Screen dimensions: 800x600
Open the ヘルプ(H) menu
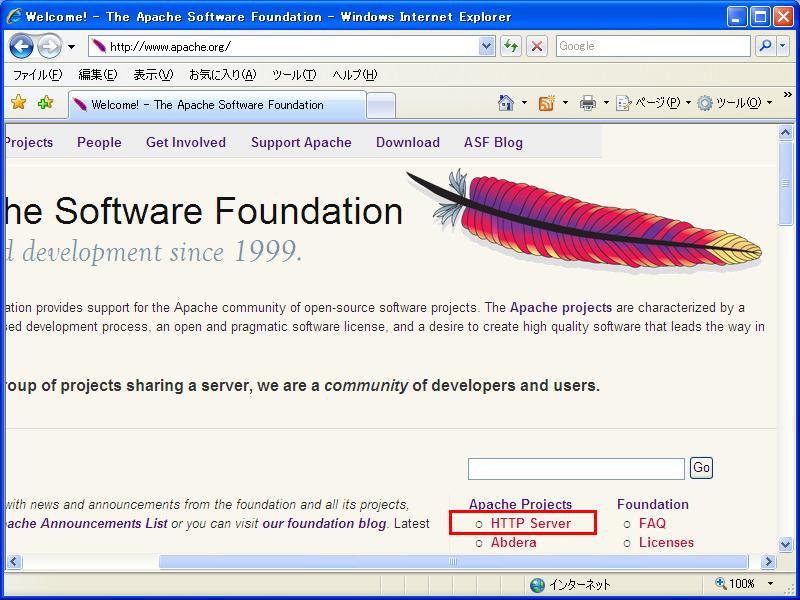click(355, 75)
